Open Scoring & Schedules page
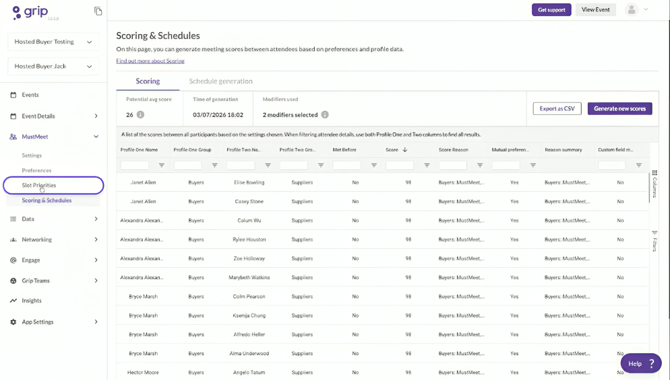The width and height of the screenshot is (670, 380). coord(47,200)
